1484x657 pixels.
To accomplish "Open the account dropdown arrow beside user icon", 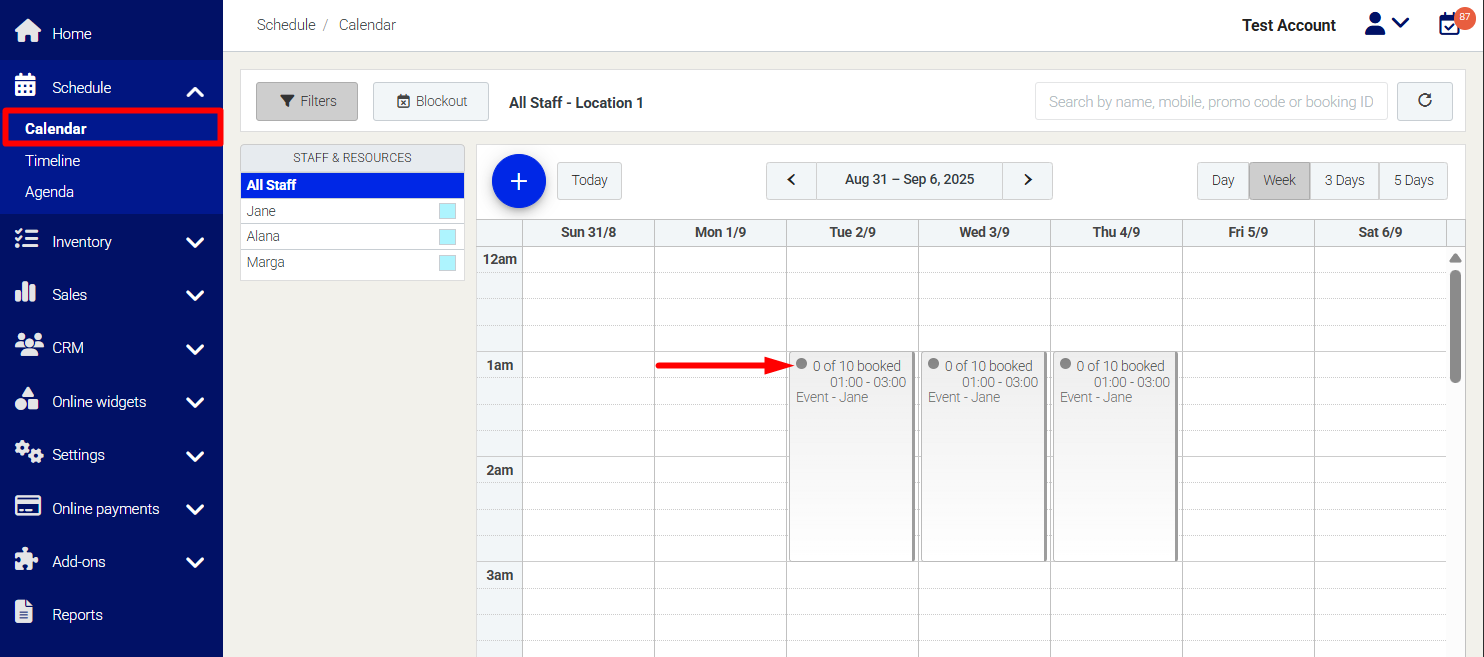I will (1400, 22).
